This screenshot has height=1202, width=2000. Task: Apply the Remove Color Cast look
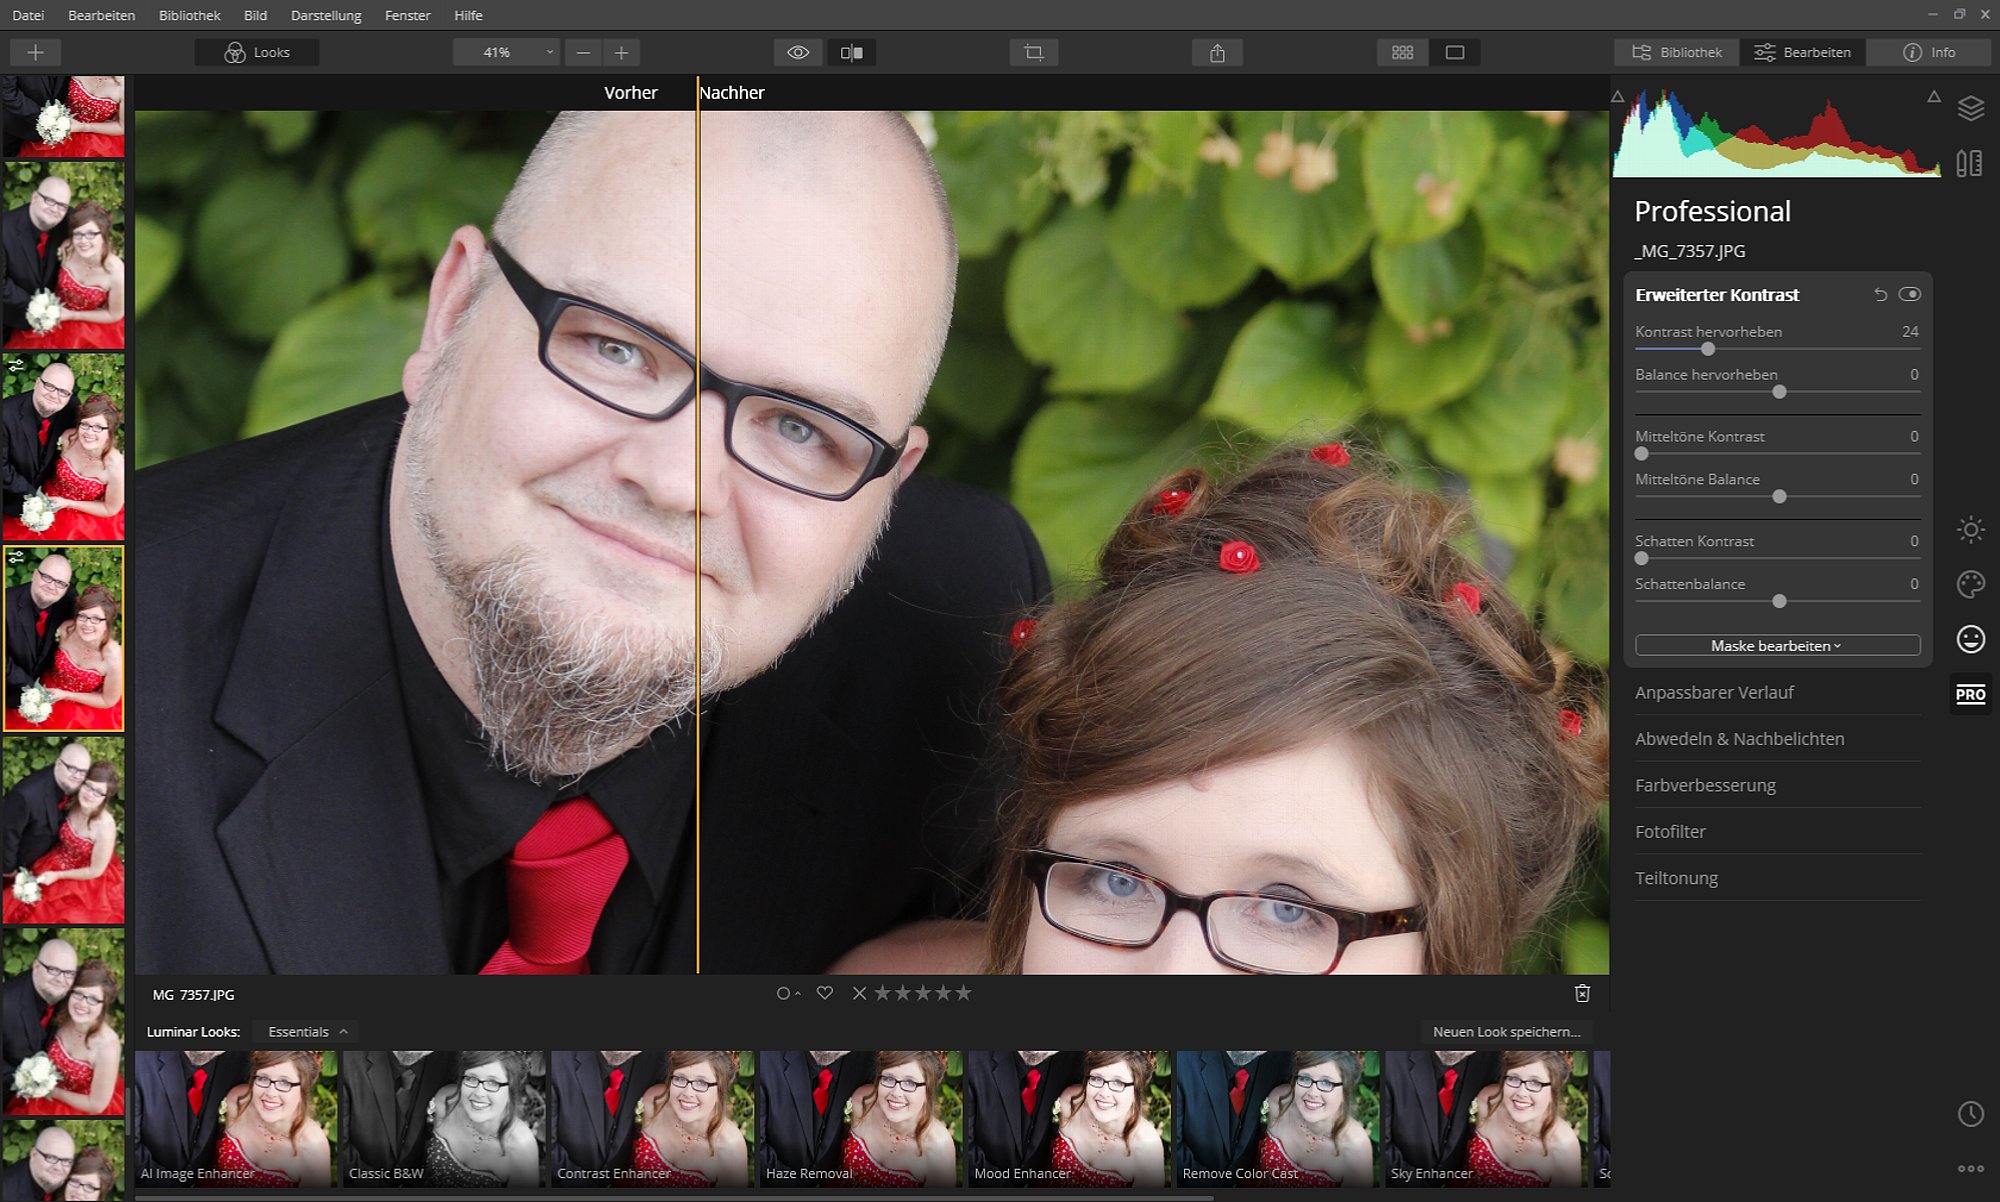(x=1278, y=1118)
